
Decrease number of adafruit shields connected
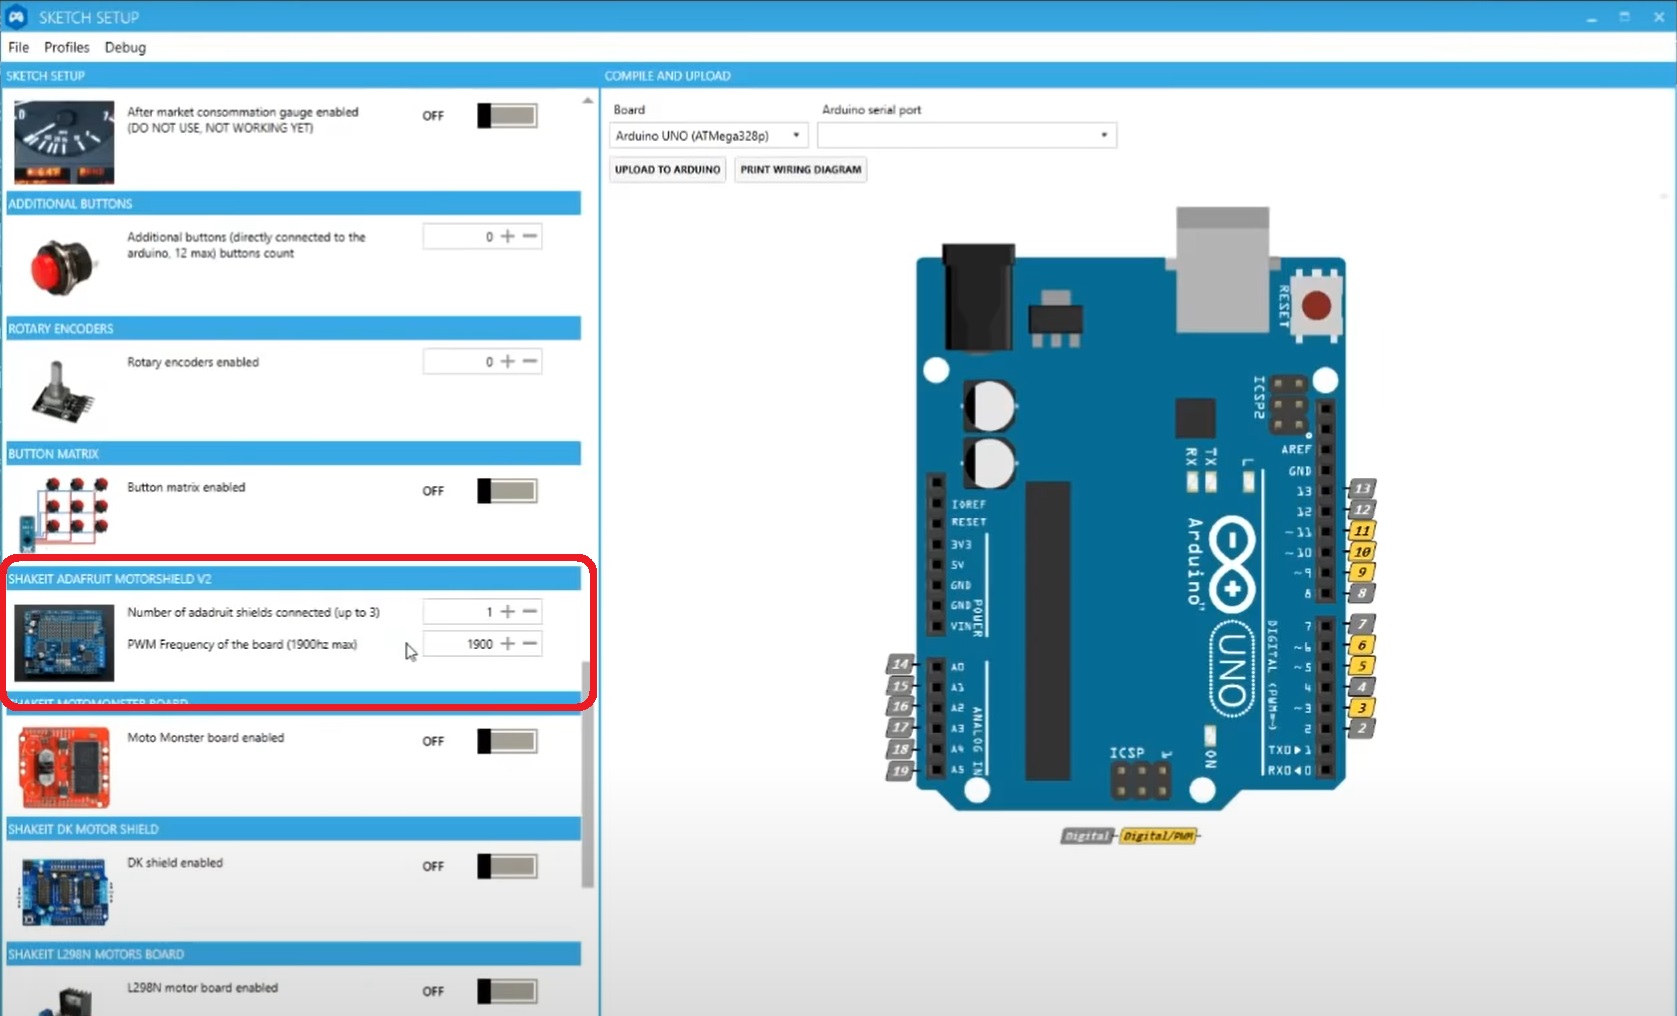coord(530,611)
